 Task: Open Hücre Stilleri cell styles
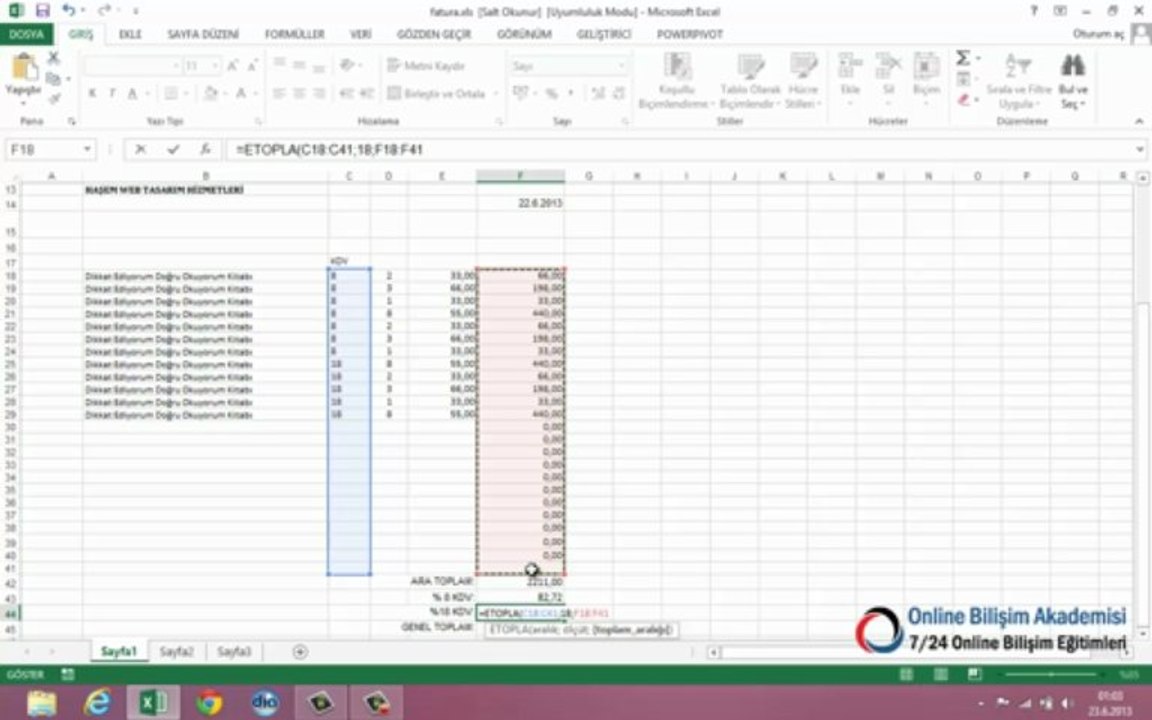802,81
